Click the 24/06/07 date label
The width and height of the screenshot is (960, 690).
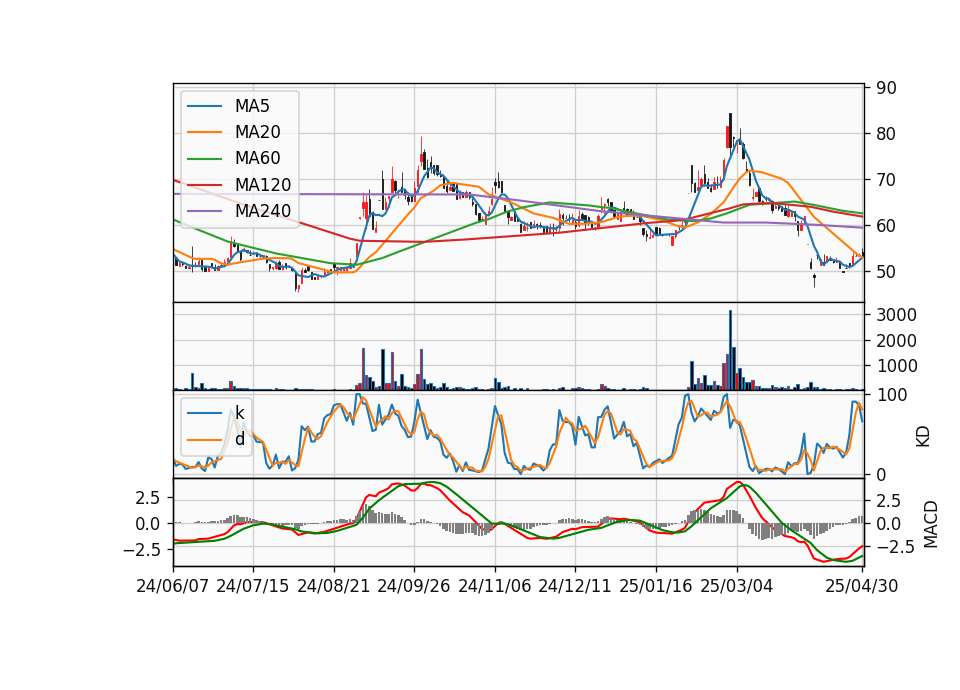click(172, 586)
